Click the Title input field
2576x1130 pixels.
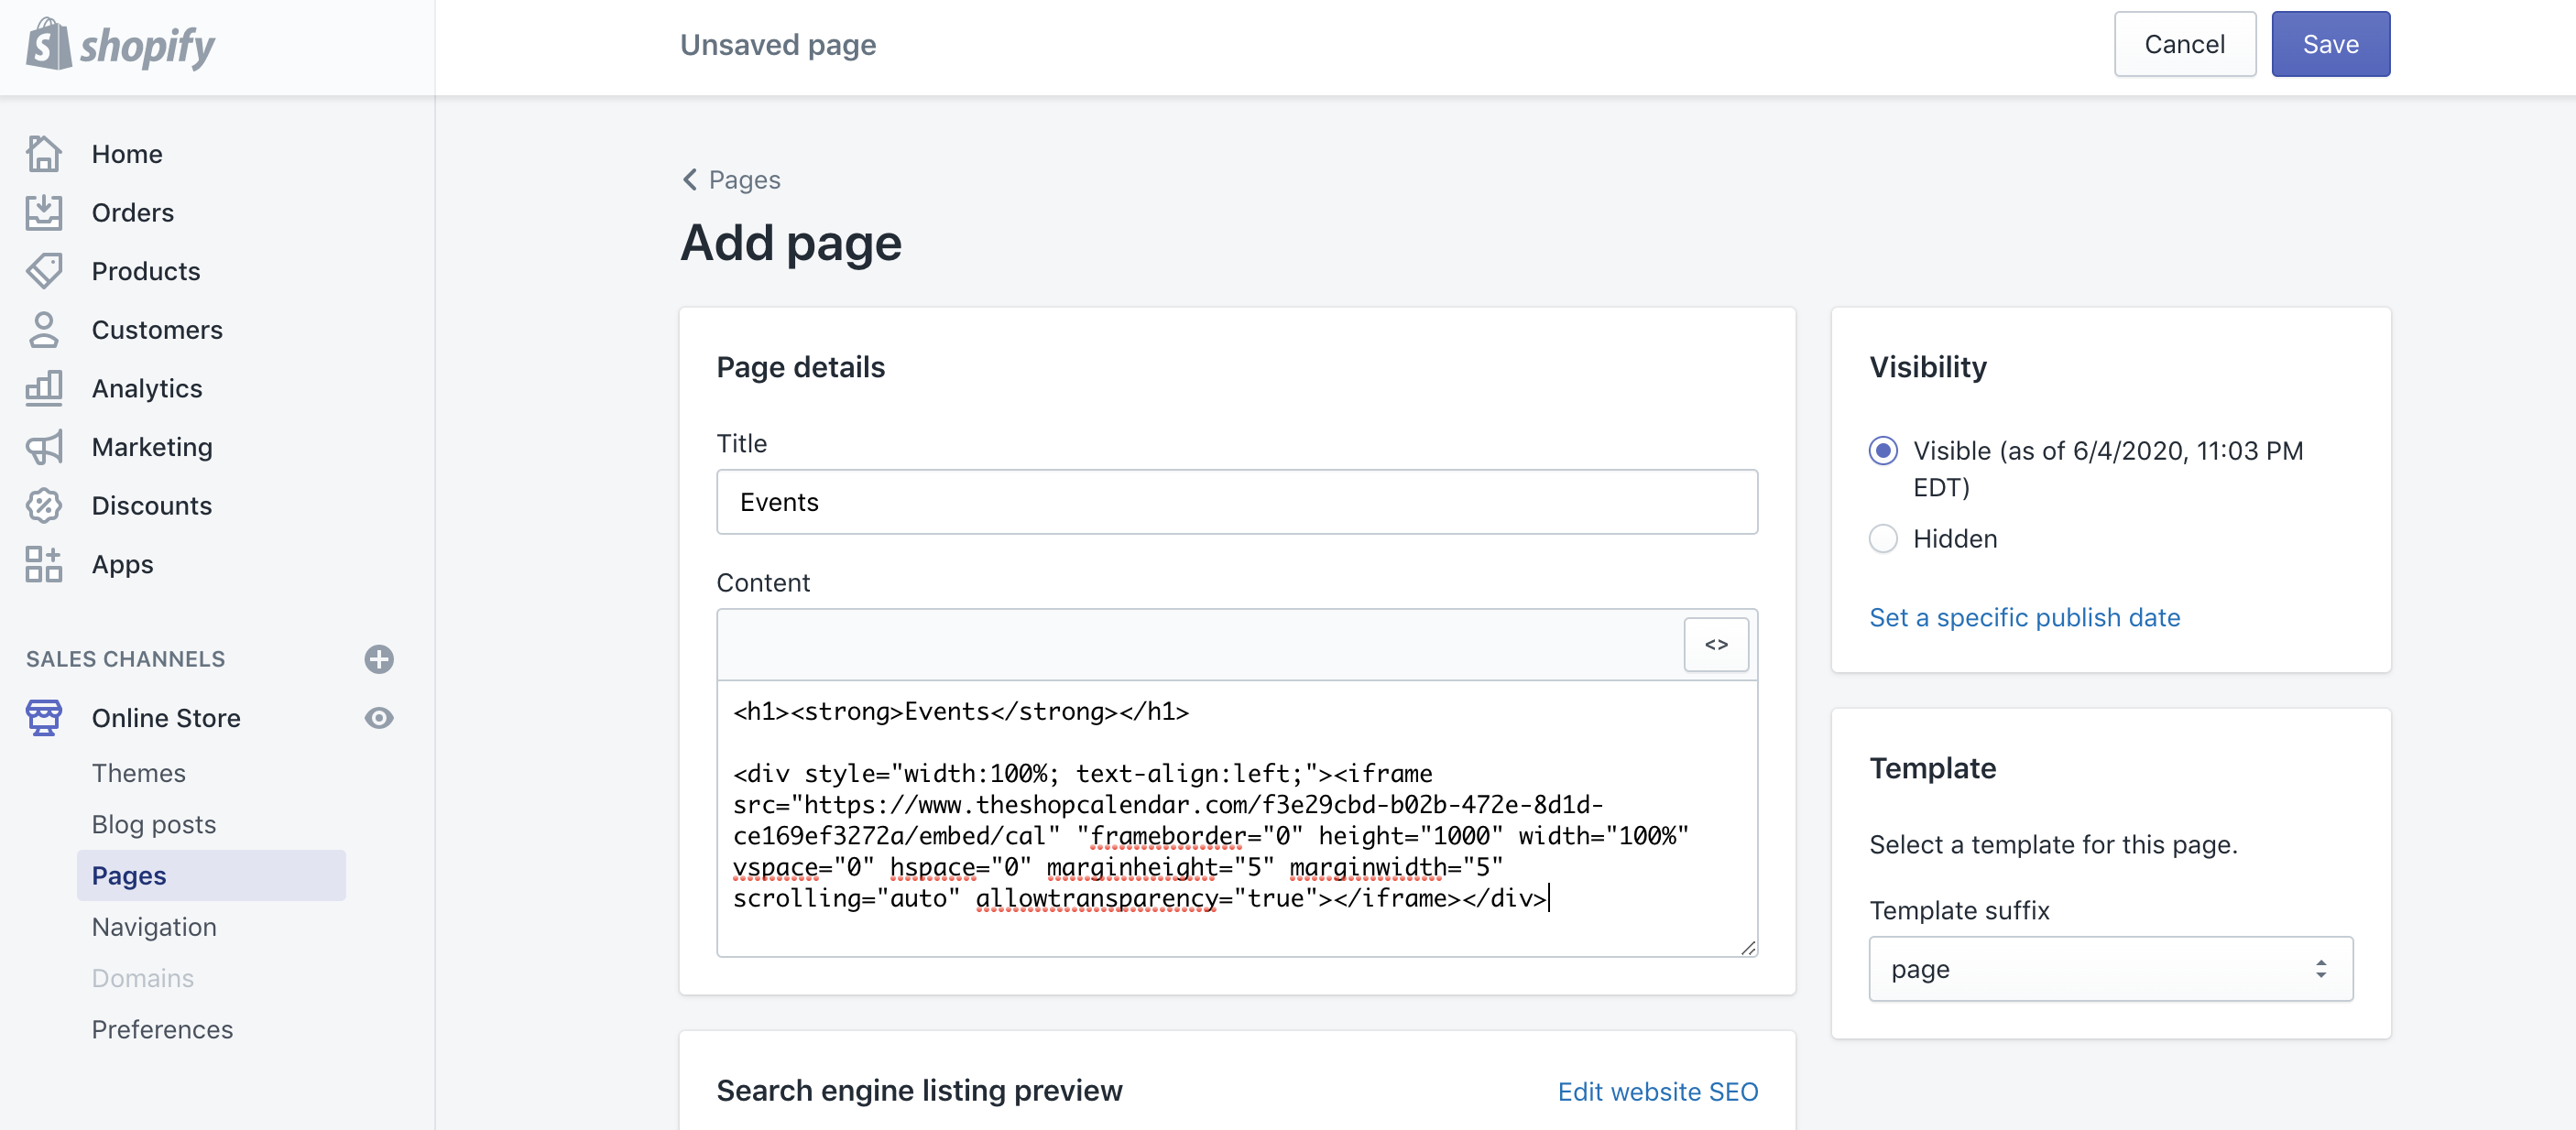(x=1237, y=502)
